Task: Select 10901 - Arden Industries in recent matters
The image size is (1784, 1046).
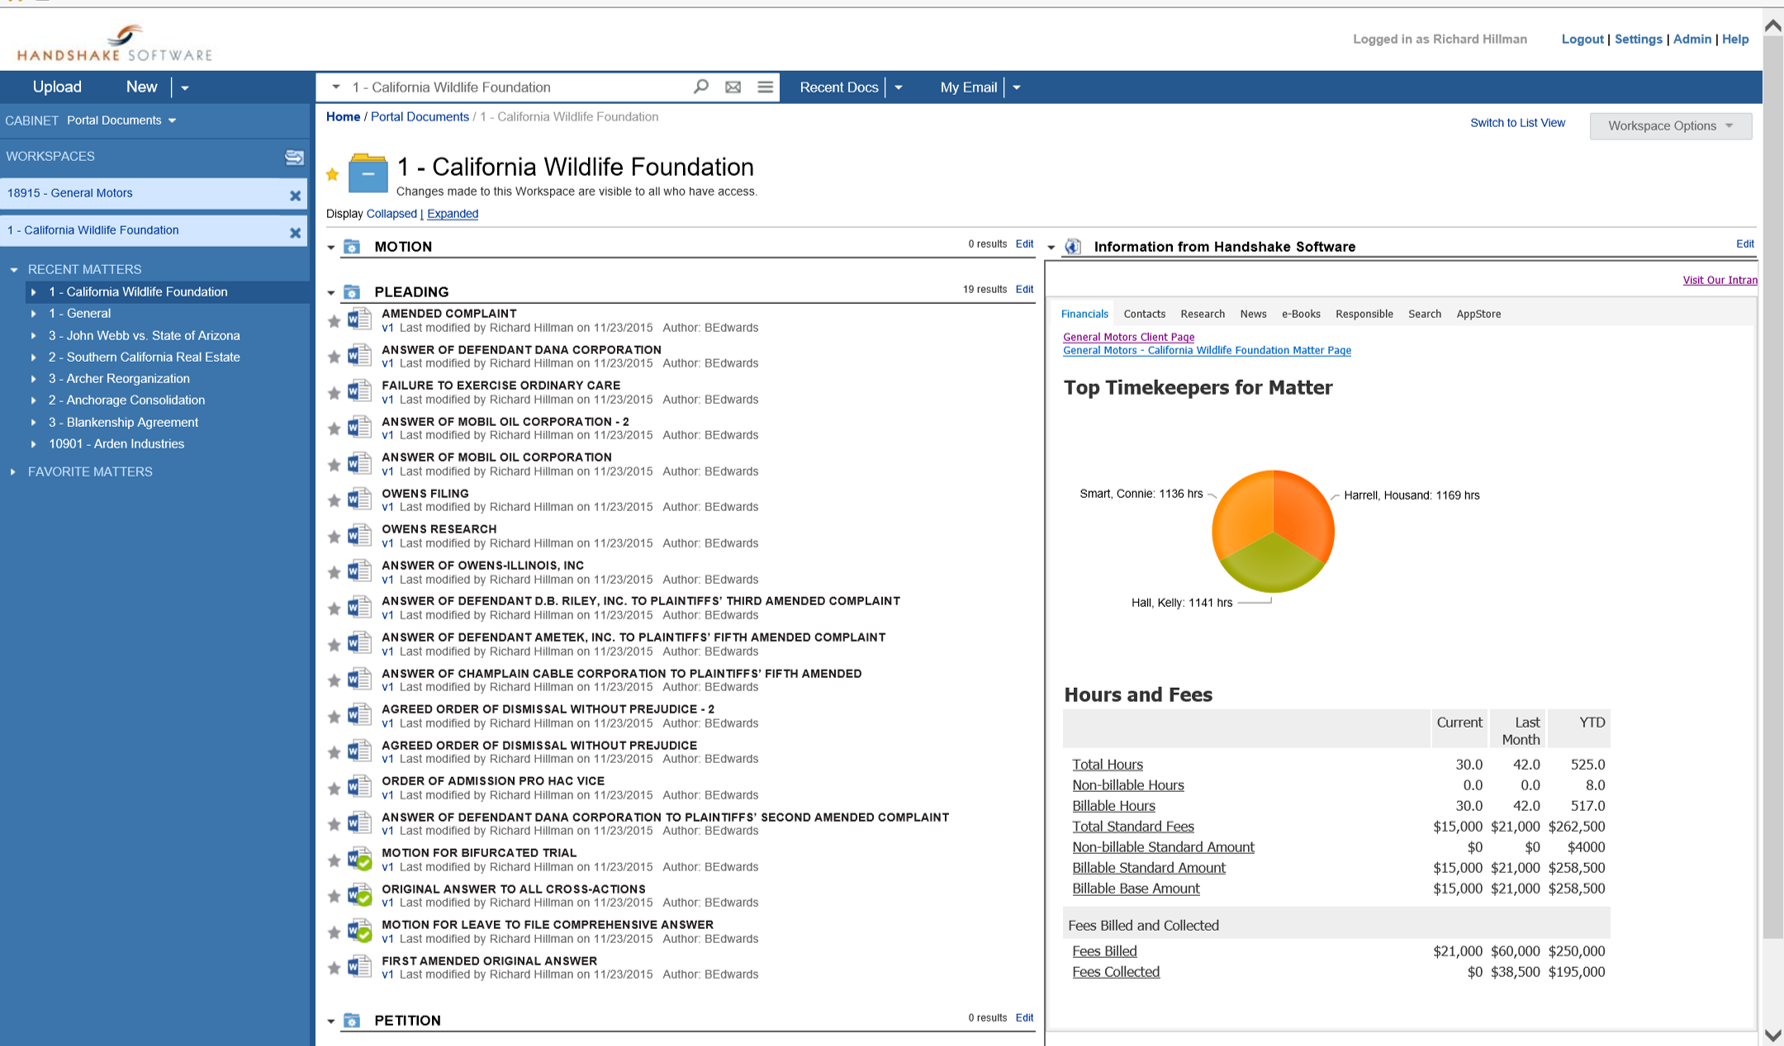Action: (x=116, y=444)
